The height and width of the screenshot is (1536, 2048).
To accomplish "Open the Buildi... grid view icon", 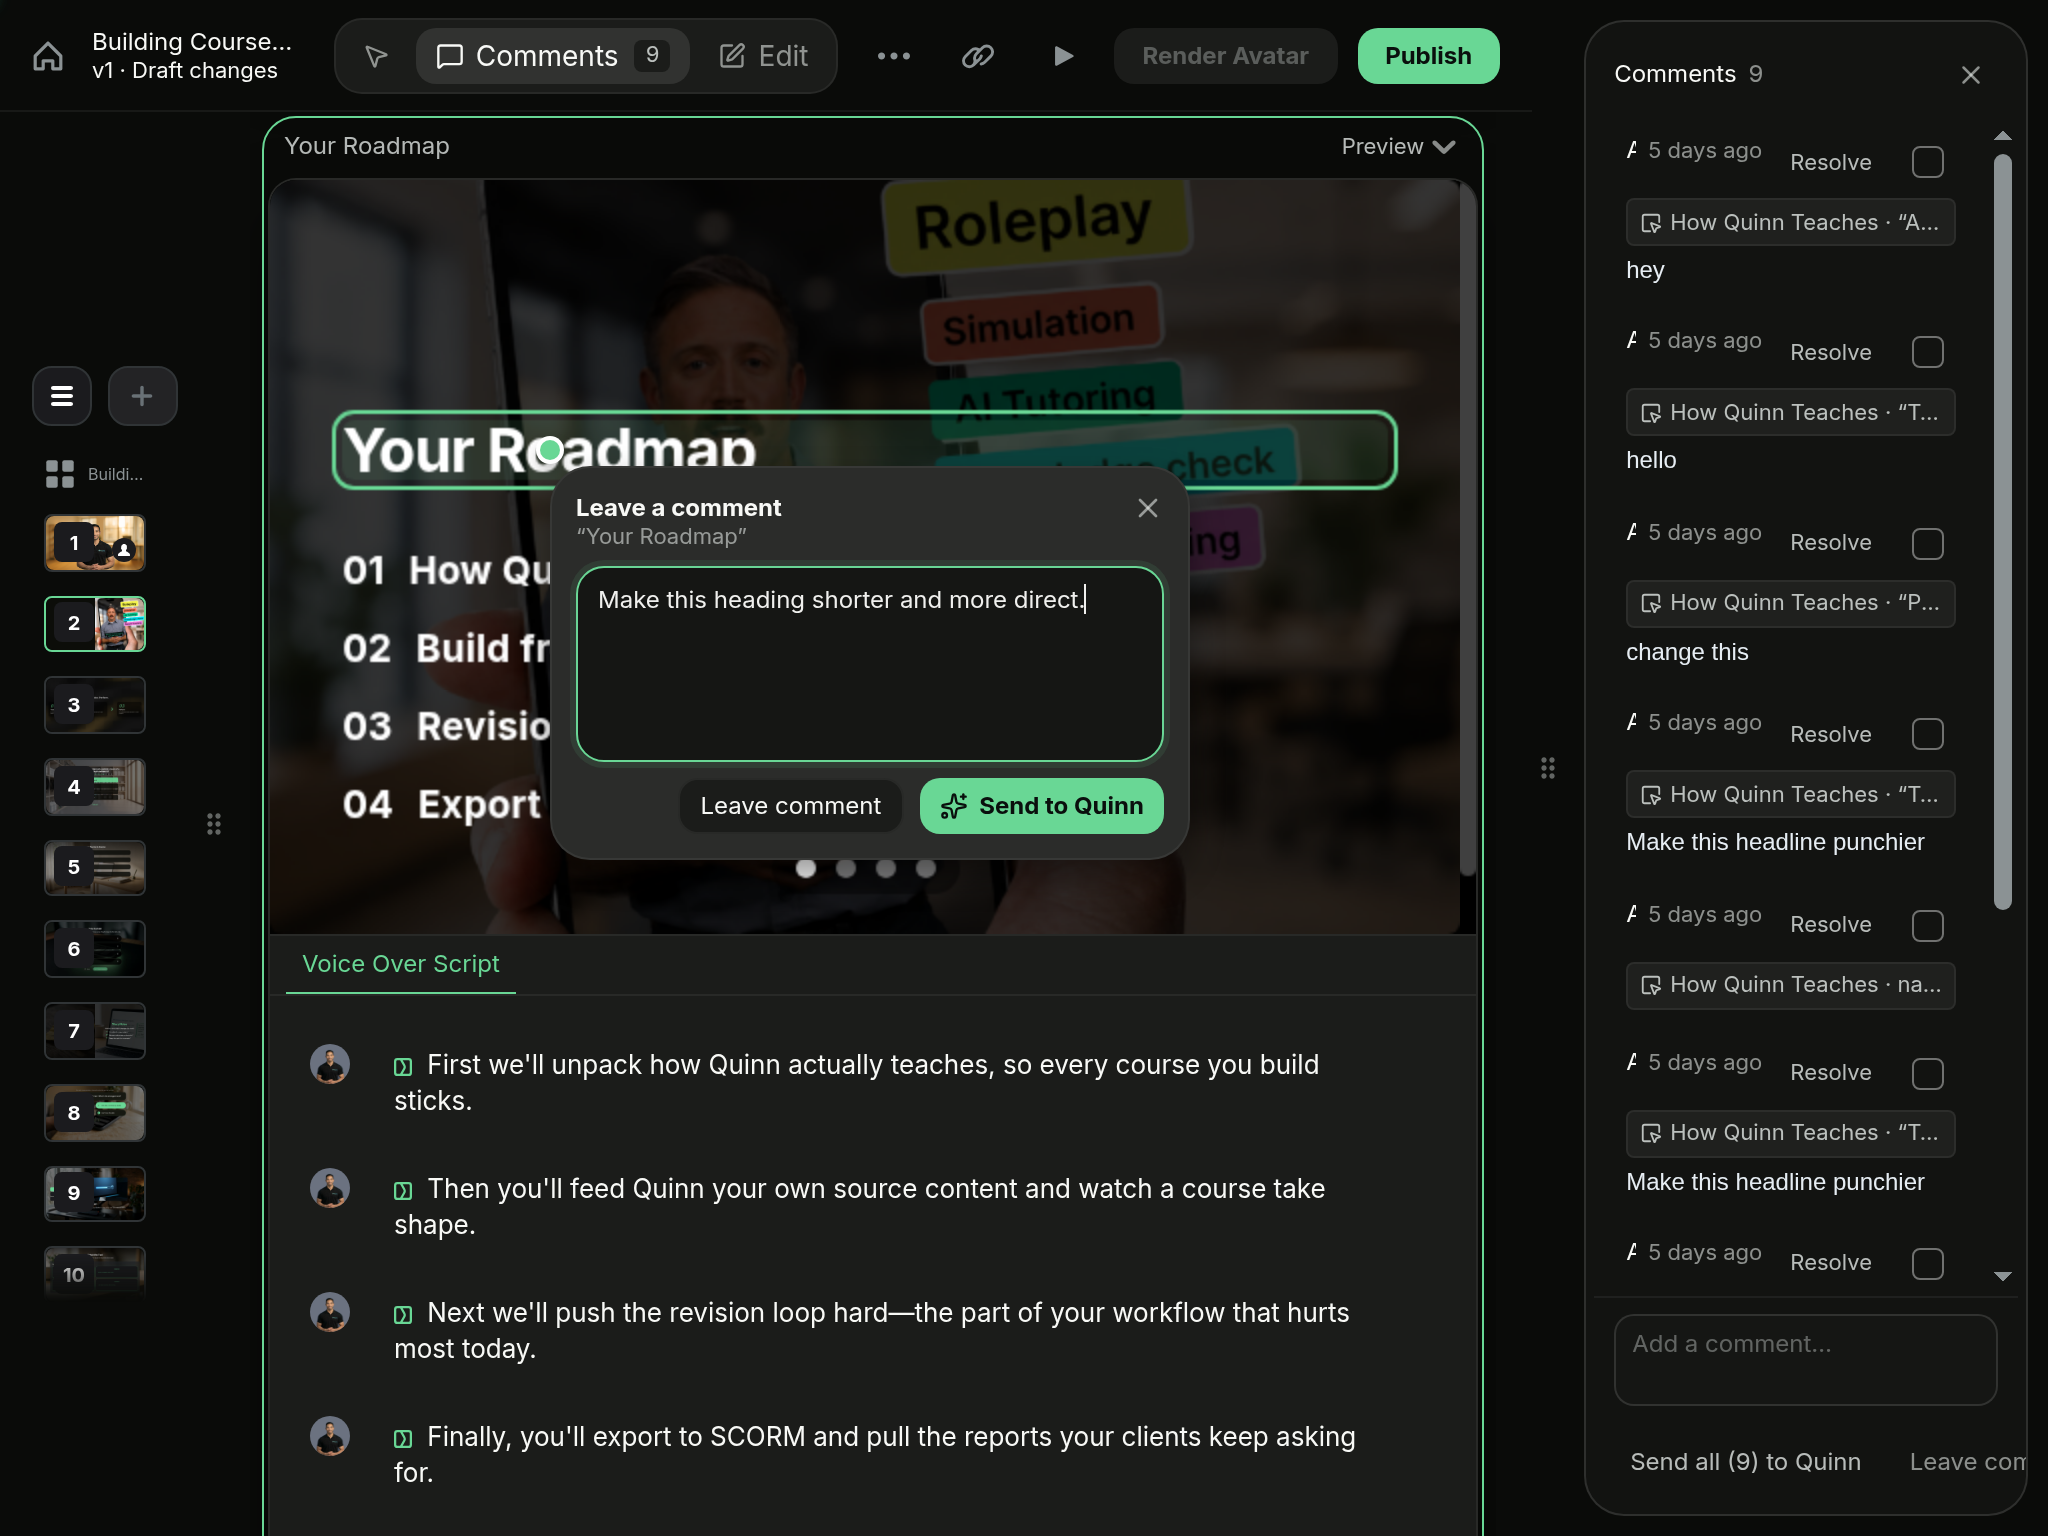I will click(x=60, y=474).
